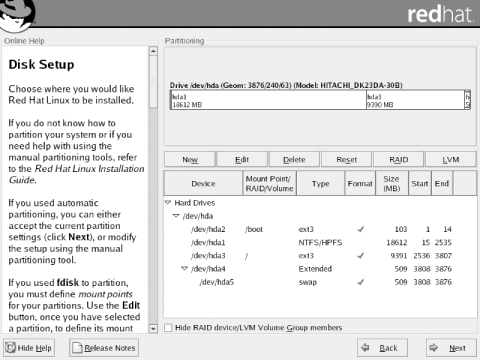Image resolution: width=481 pixels, height=360 pixels.
Task: Click the swap type cell
Action: coord(308,282)
